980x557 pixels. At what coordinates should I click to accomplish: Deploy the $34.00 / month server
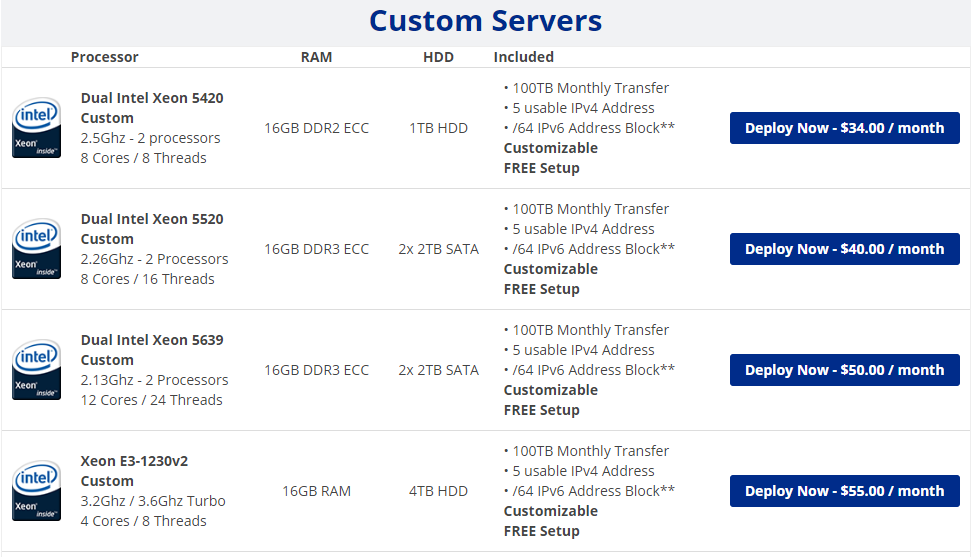(x=844, y=128)
